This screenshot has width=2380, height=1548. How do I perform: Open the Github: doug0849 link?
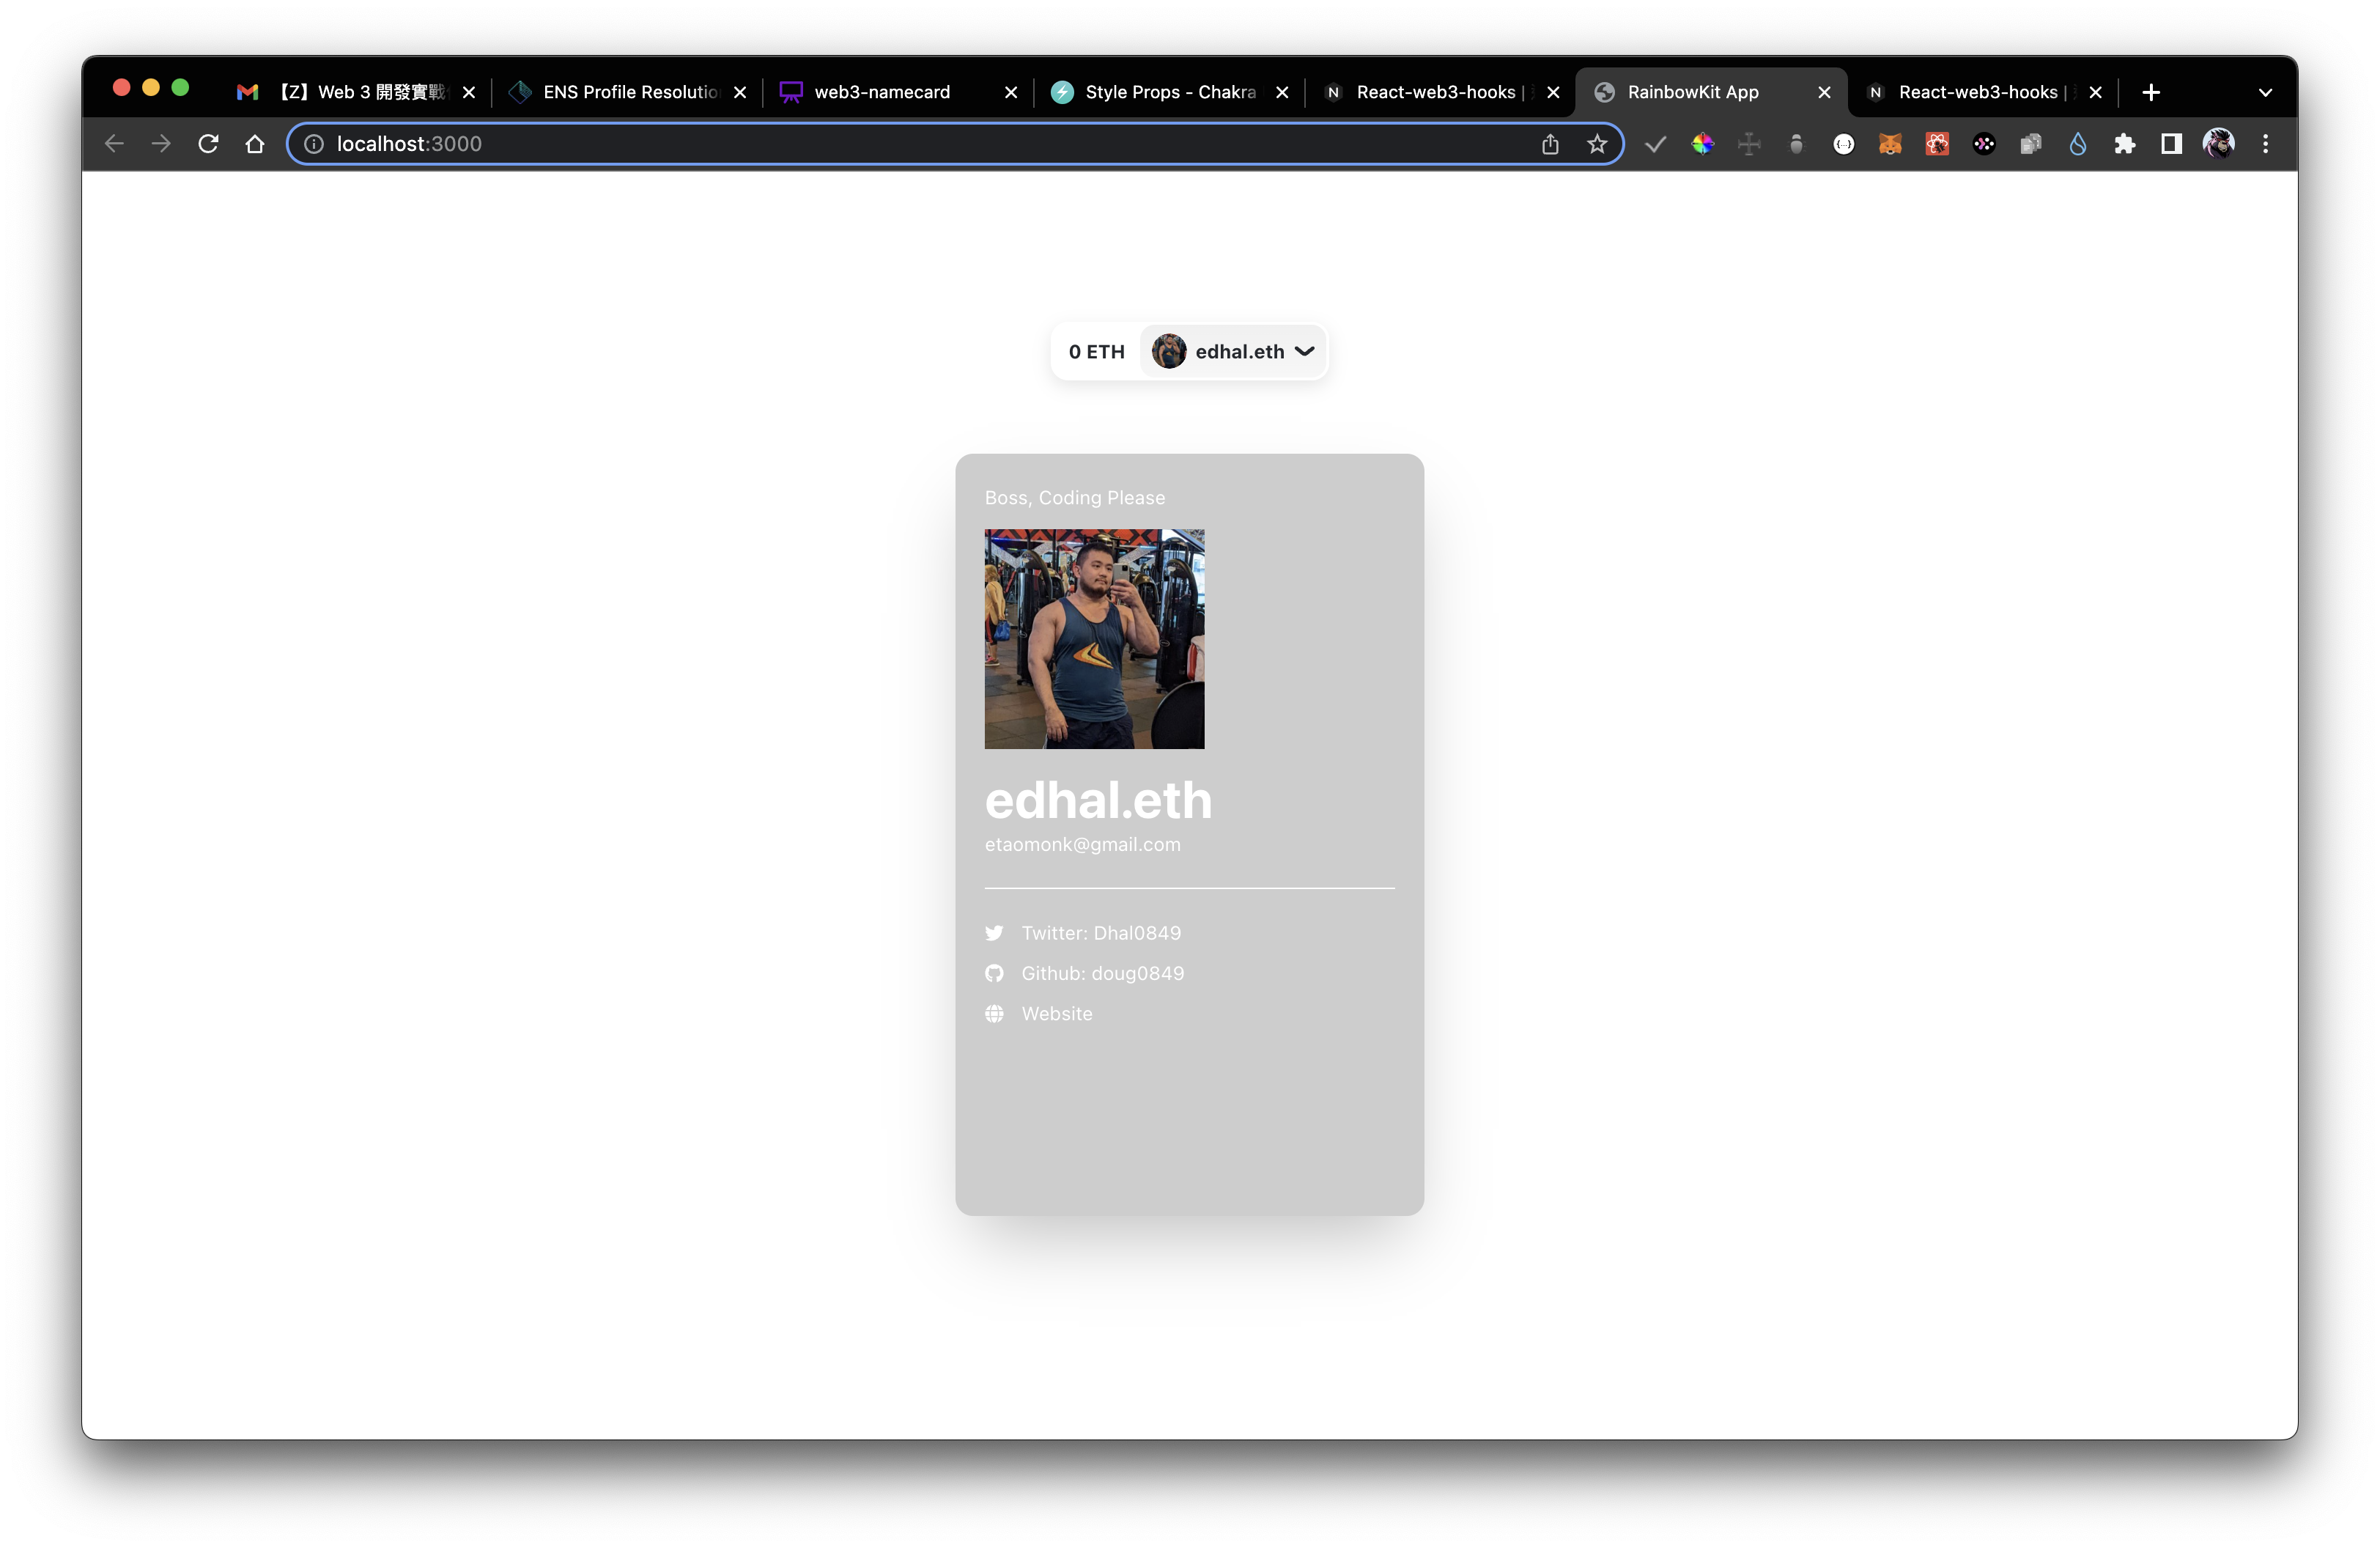coord(1102,973)
